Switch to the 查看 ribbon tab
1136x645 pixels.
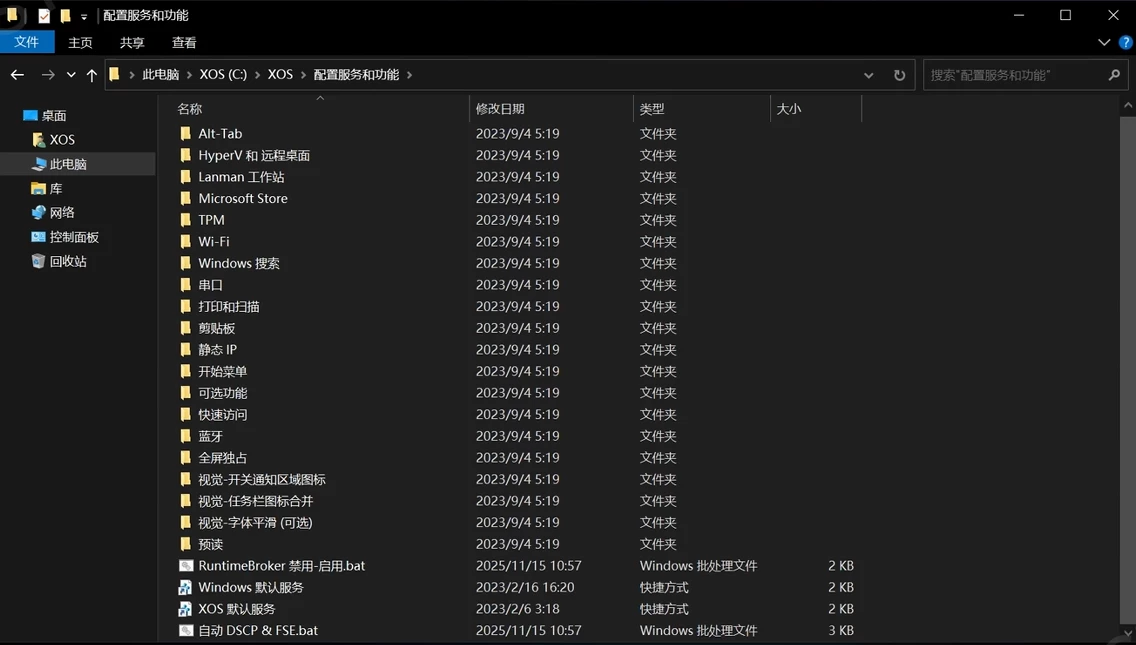pyautogui.click(x=184, y=42)
